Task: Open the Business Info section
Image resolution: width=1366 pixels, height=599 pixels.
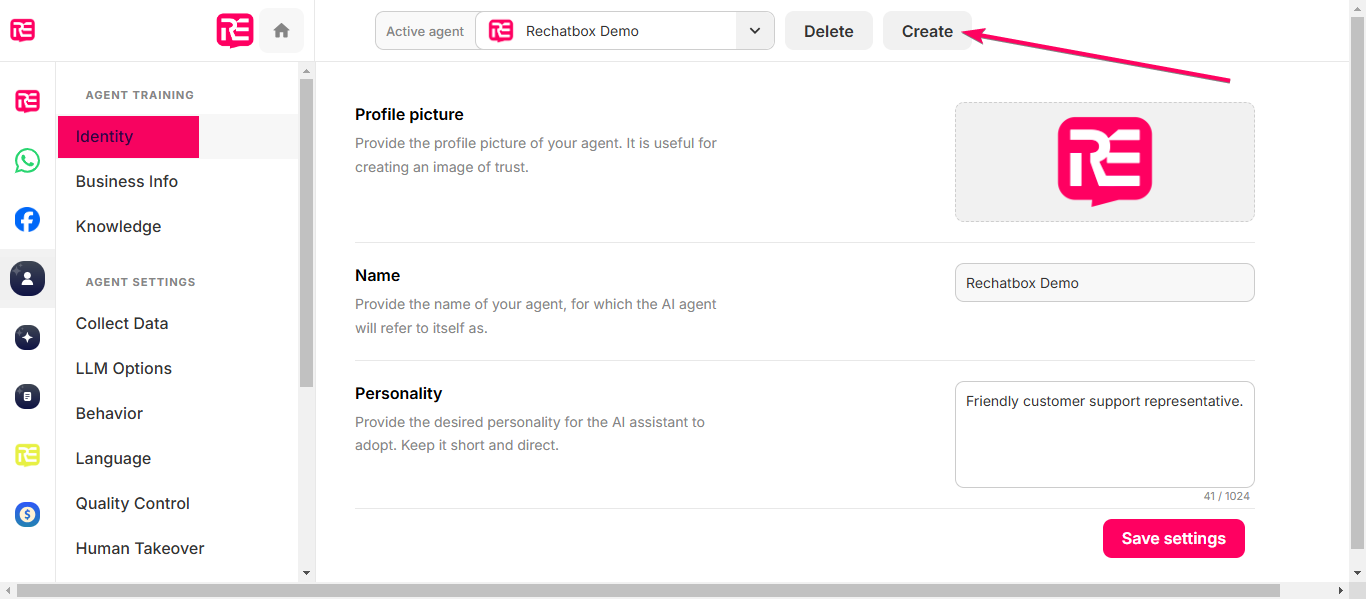Action: pos(127,182)
